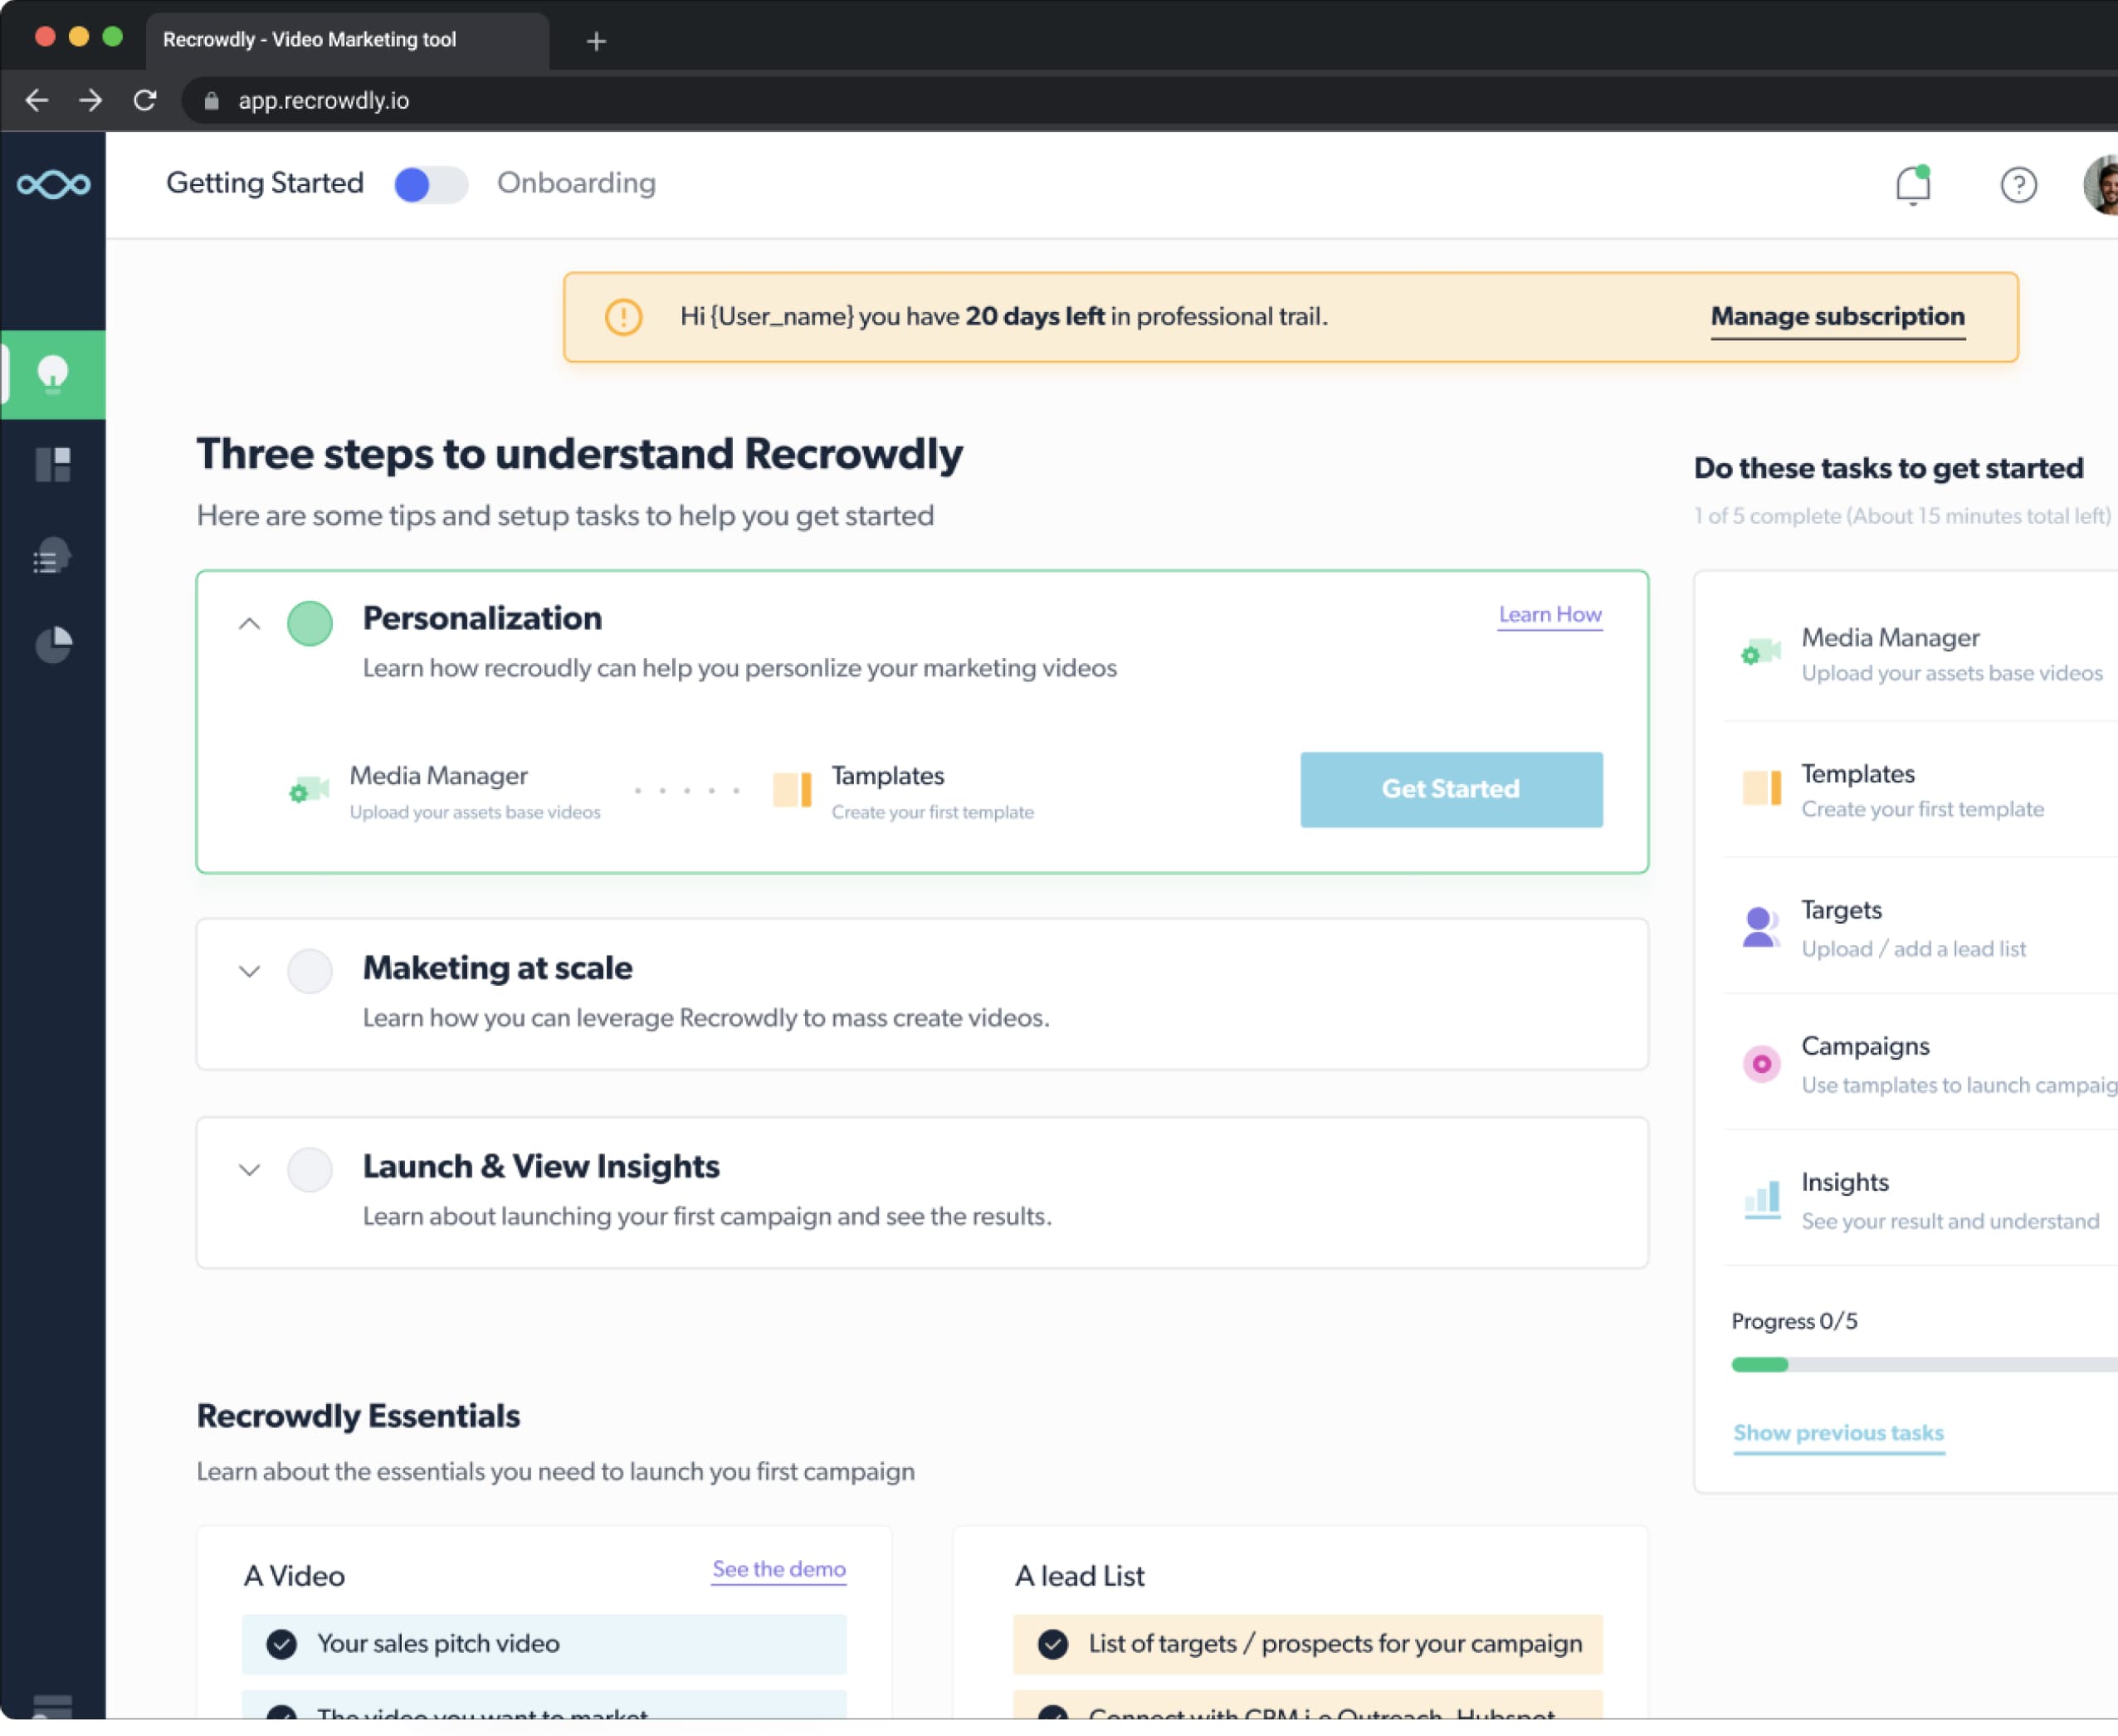2118x1736 pixels.
Task: Open Campaigns task row
Action: 1920,1063
